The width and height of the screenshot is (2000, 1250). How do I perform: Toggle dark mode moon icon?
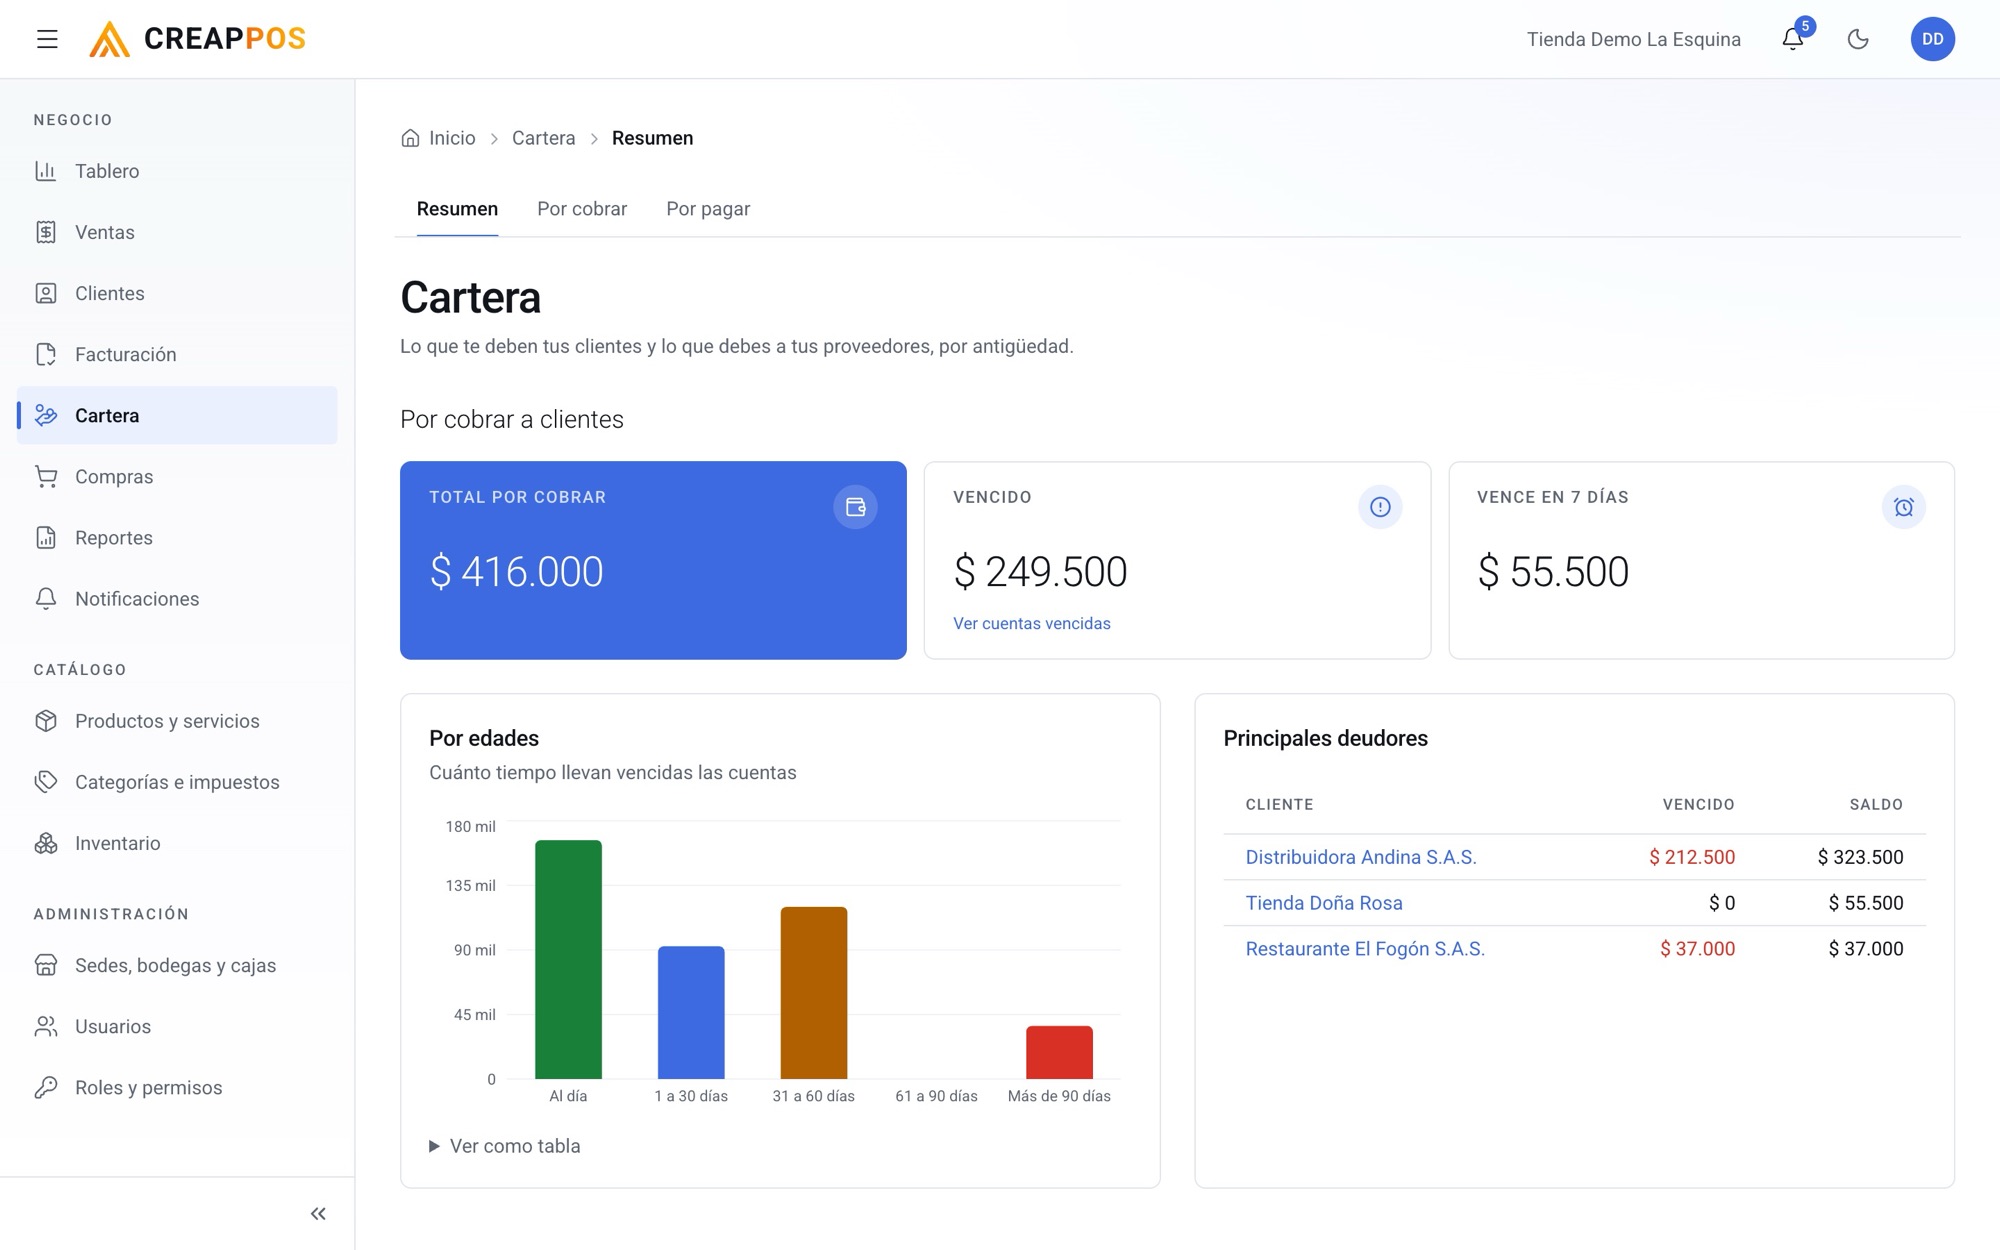pyautogui.click(x=1858, y=39)
